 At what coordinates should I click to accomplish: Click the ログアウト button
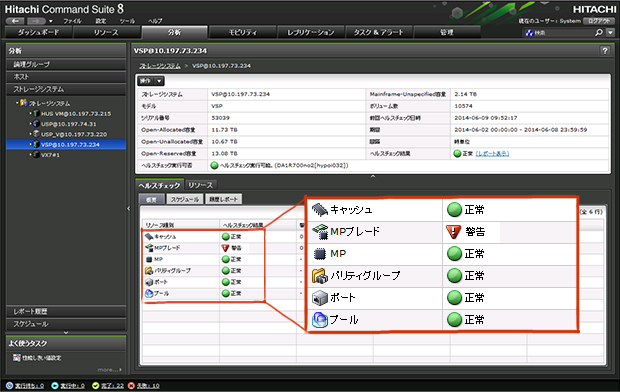[599, 21]
